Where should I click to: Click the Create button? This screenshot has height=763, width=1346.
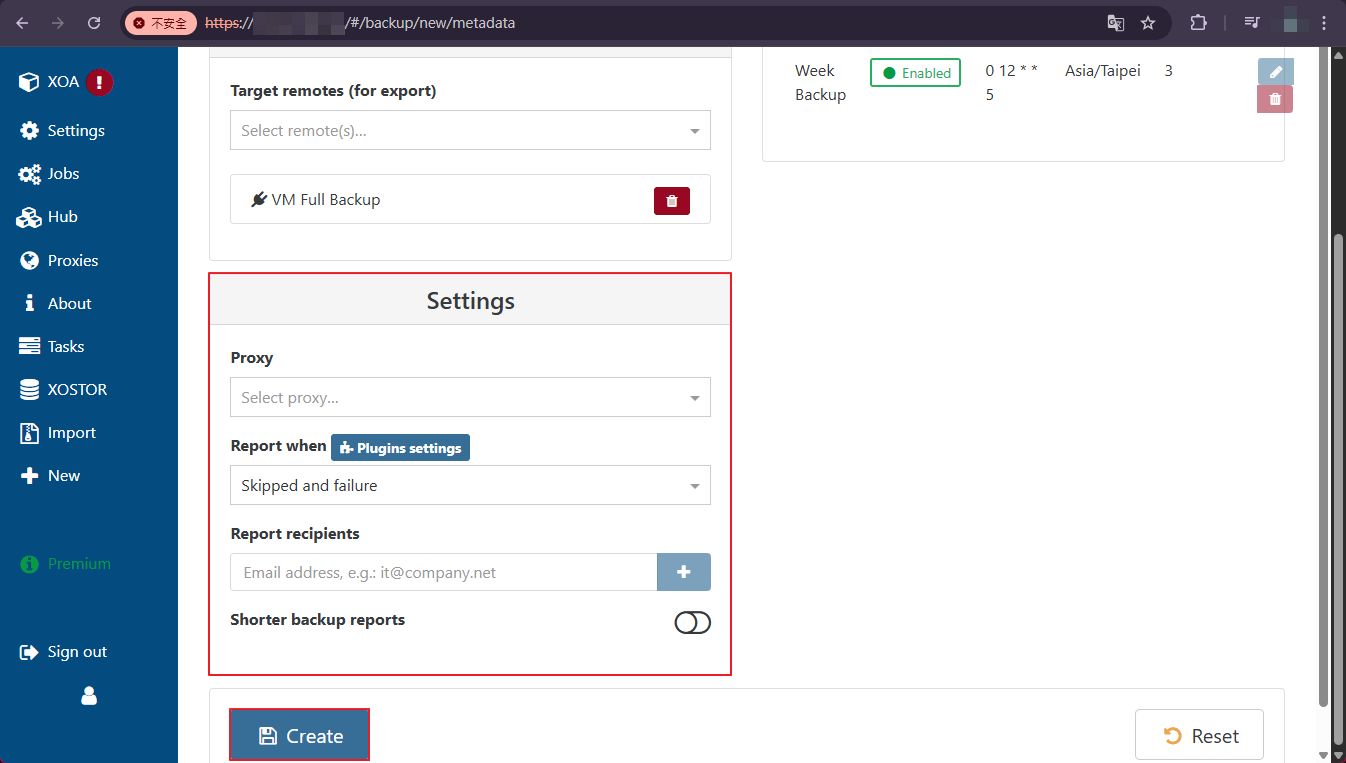(x=300, y=735)
